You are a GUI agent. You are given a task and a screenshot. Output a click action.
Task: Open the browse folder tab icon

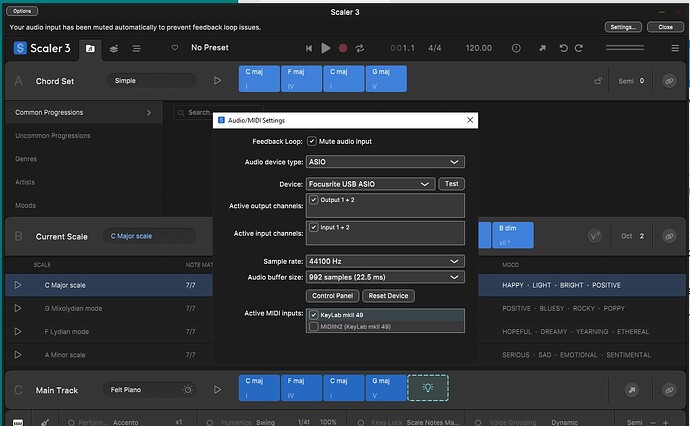90,48
